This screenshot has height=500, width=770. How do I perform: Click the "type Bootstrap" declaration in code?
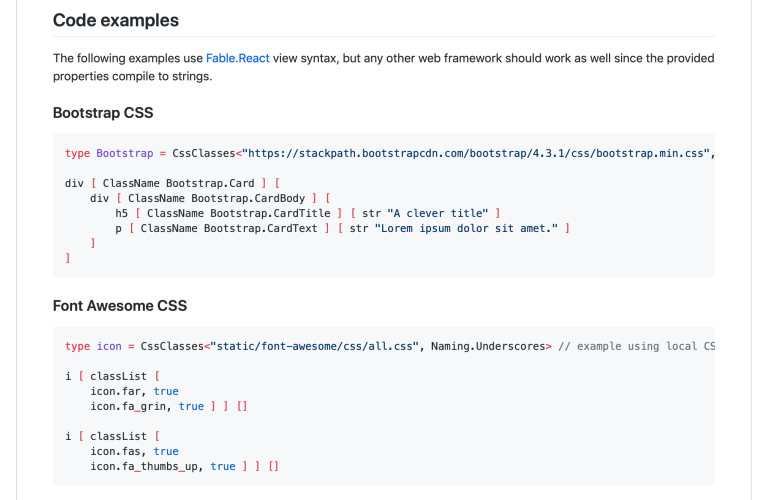(x=109, y=153)
